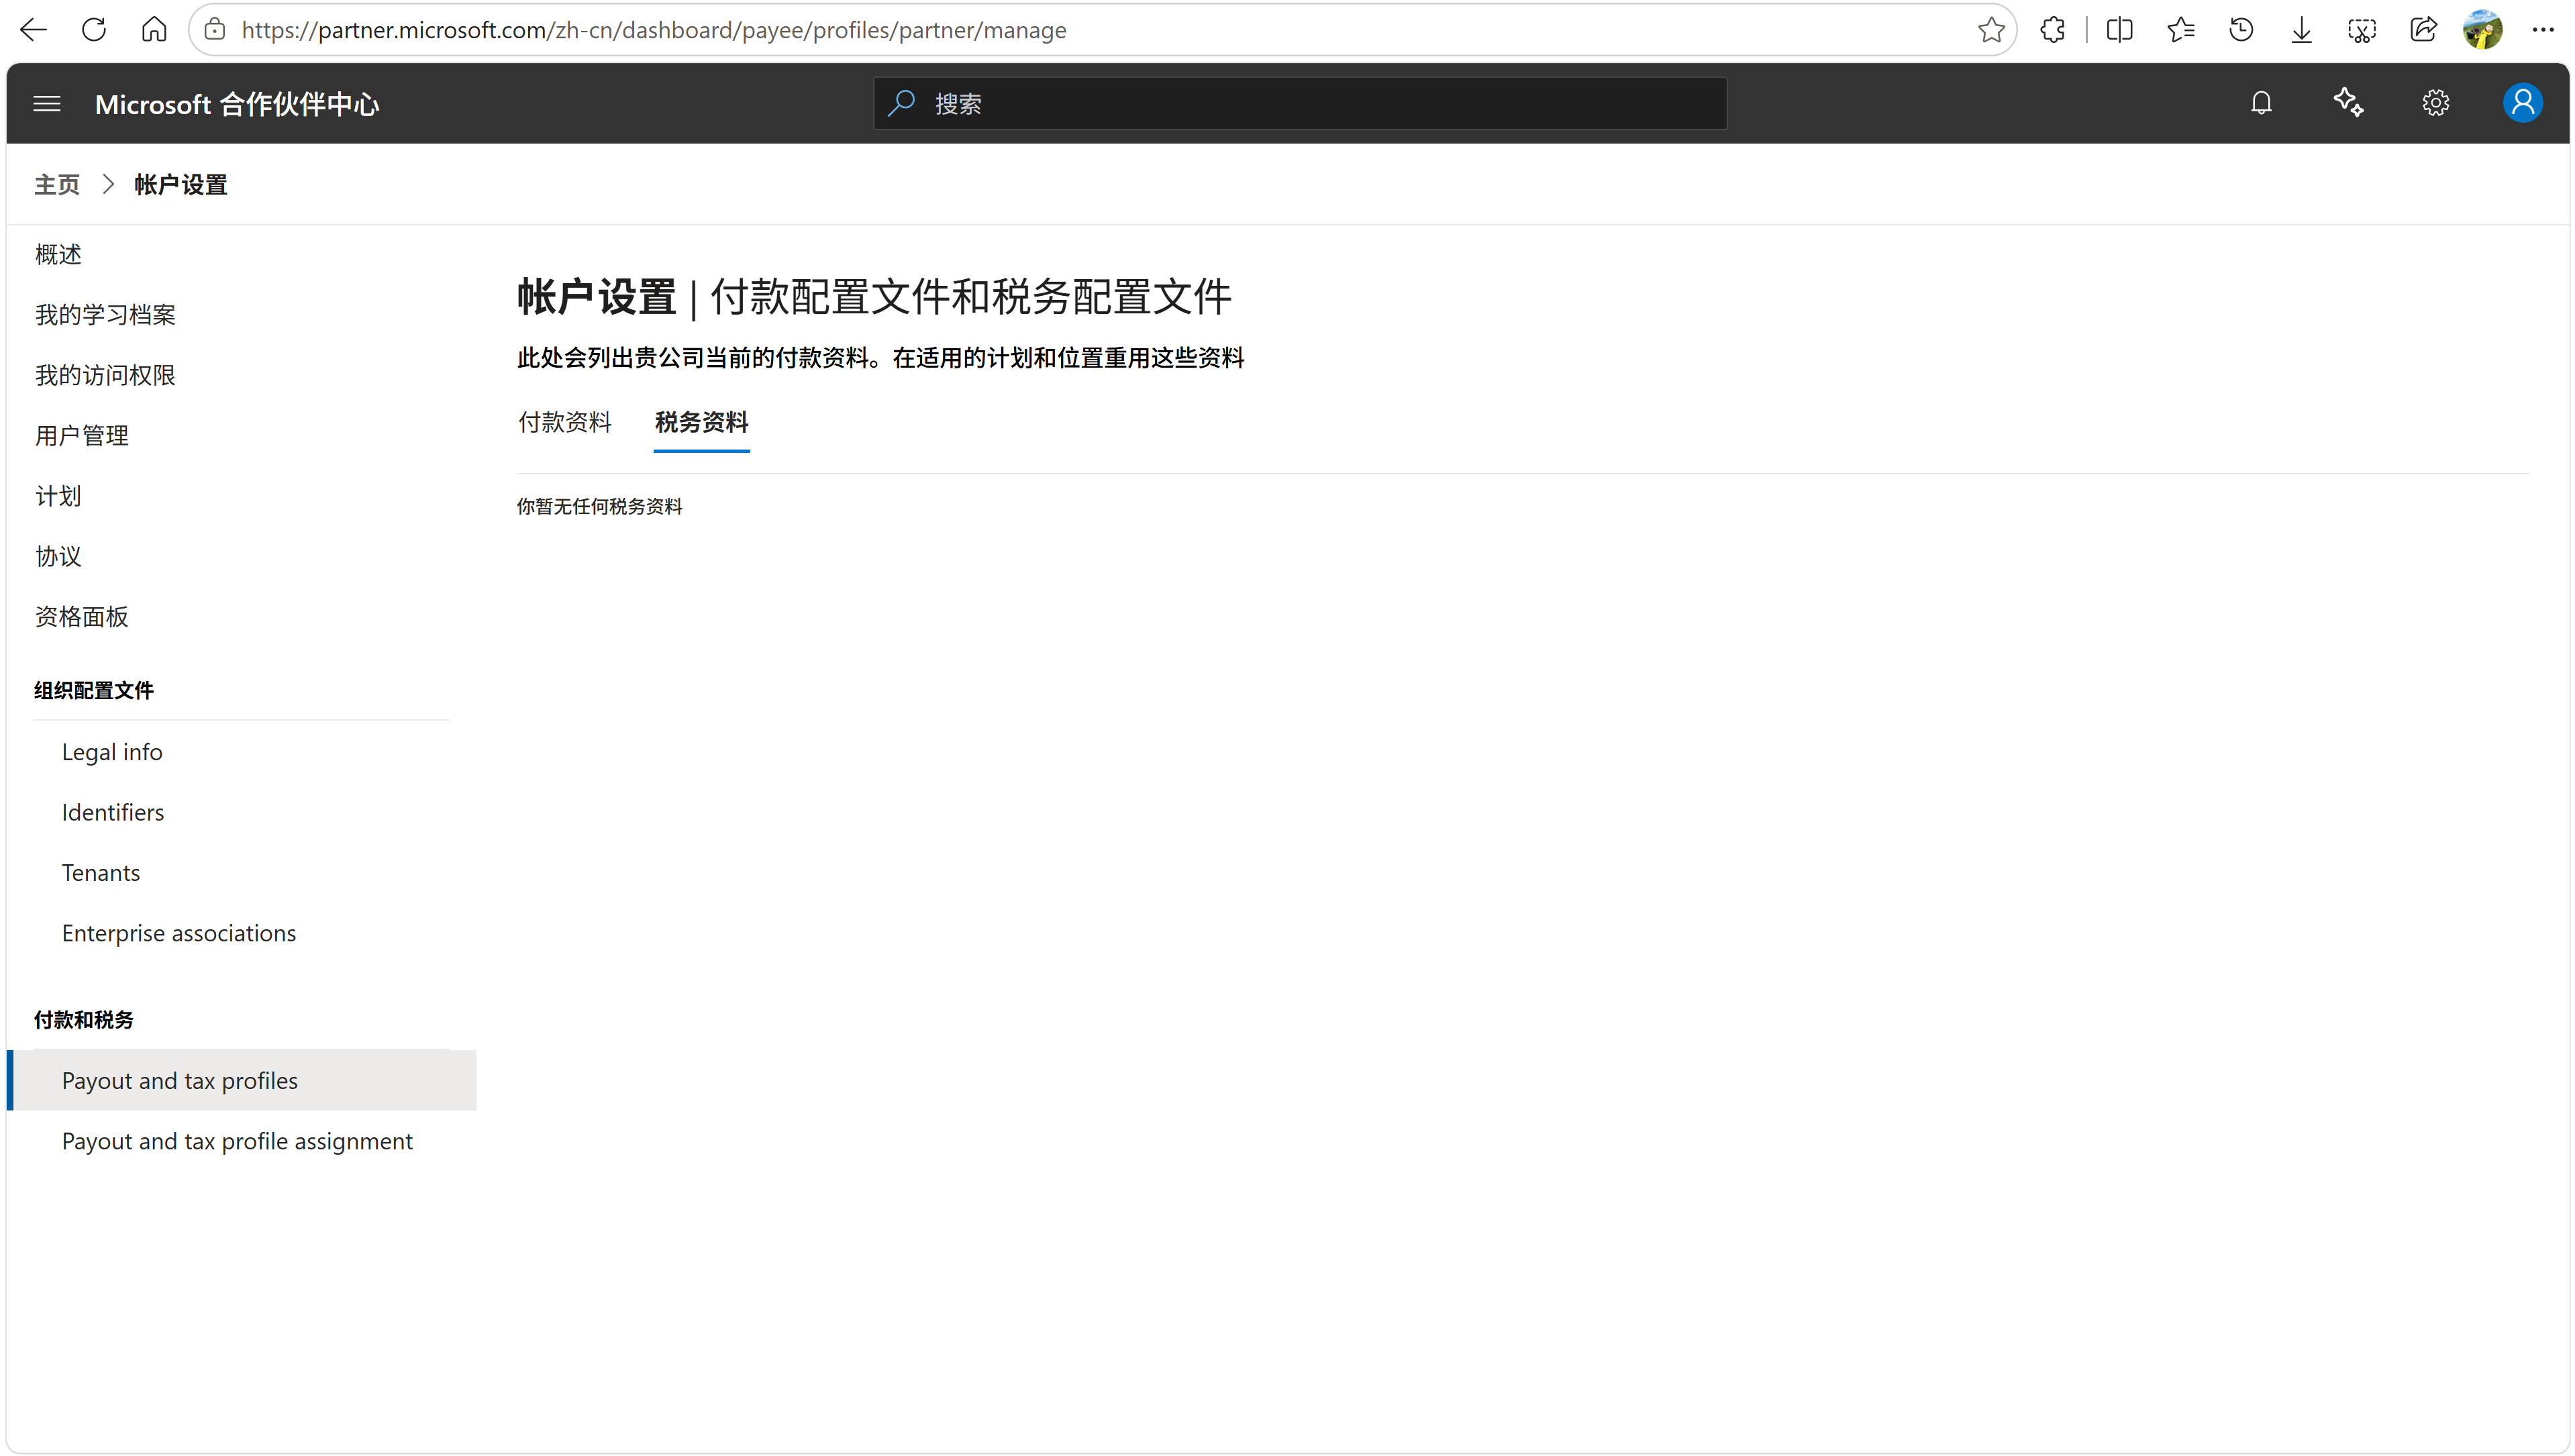Click the 你暂无任何税务资料 message

click(x=599, y=506)
